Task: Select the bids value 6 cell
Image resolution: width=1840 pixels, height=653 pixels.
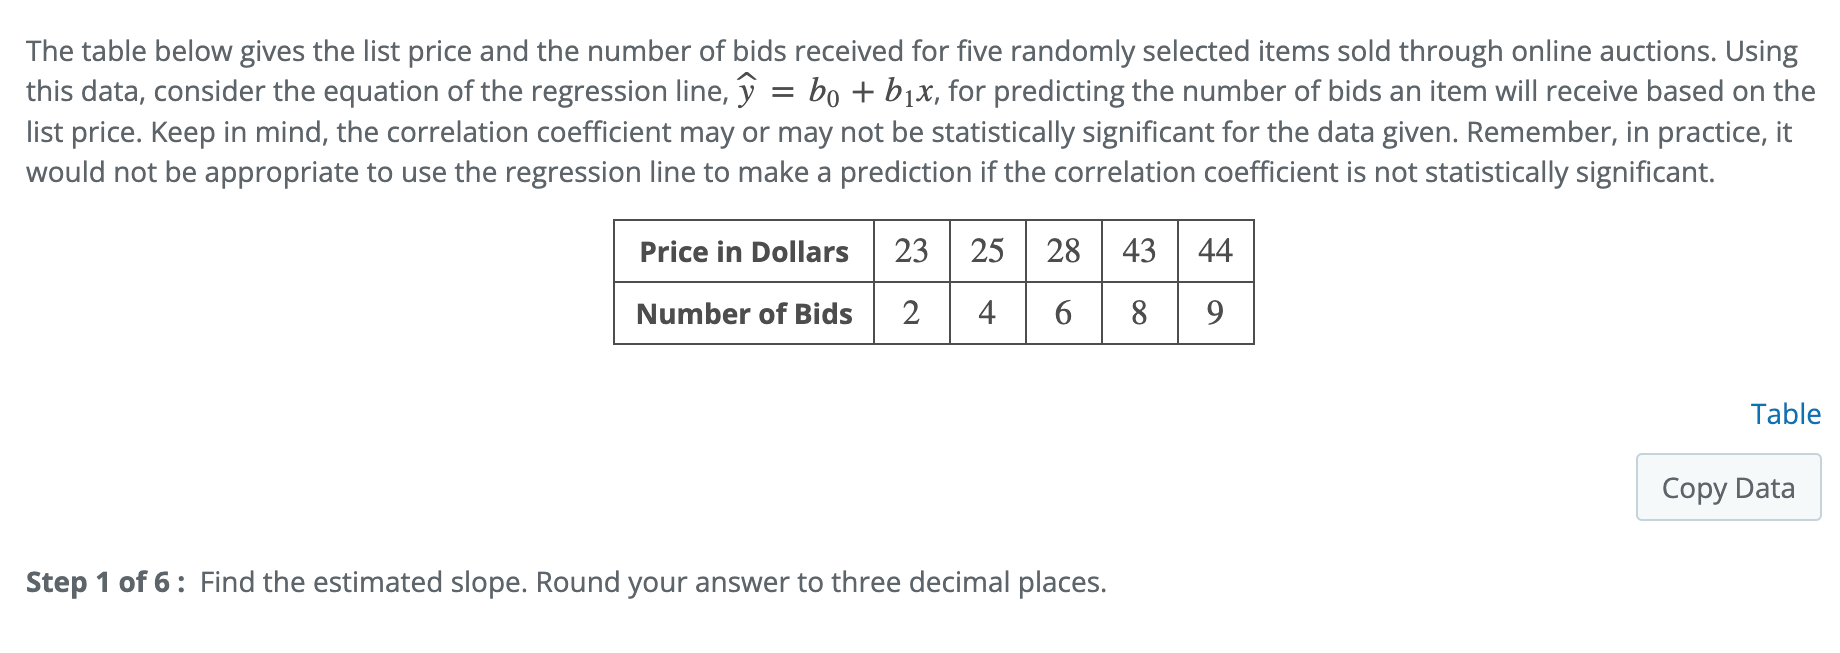Action: coord(1063,314)
